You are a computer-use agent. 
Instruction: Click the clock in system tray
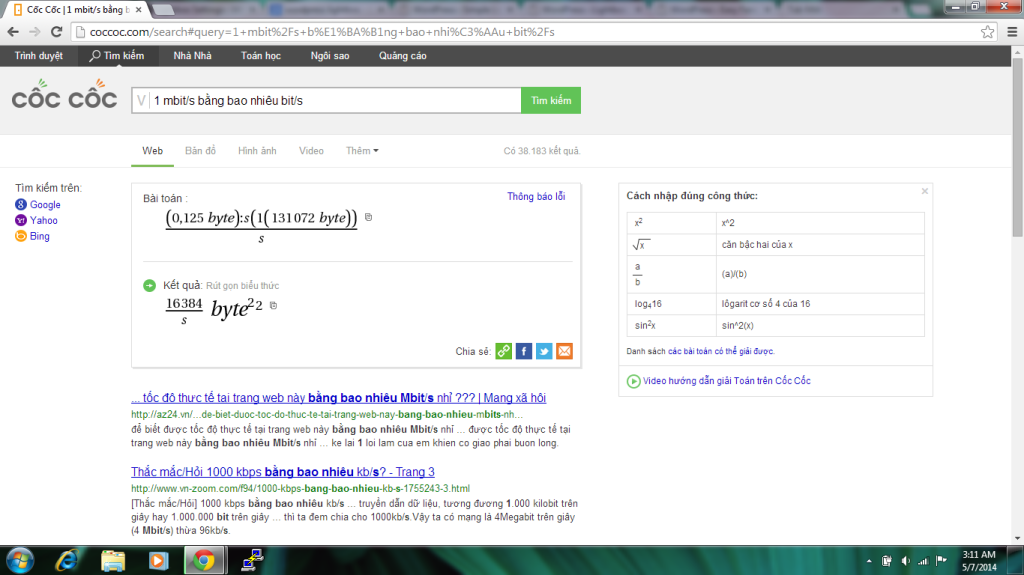coord(978,561)
